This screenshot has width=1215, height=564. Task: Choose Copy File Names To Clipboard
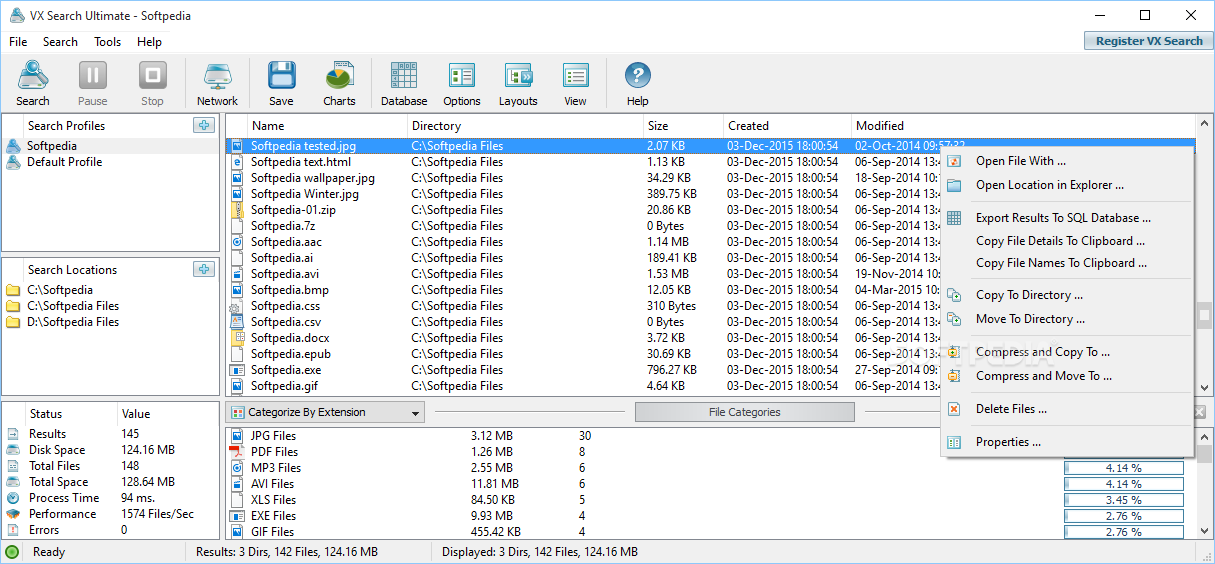pos(1061,263)
